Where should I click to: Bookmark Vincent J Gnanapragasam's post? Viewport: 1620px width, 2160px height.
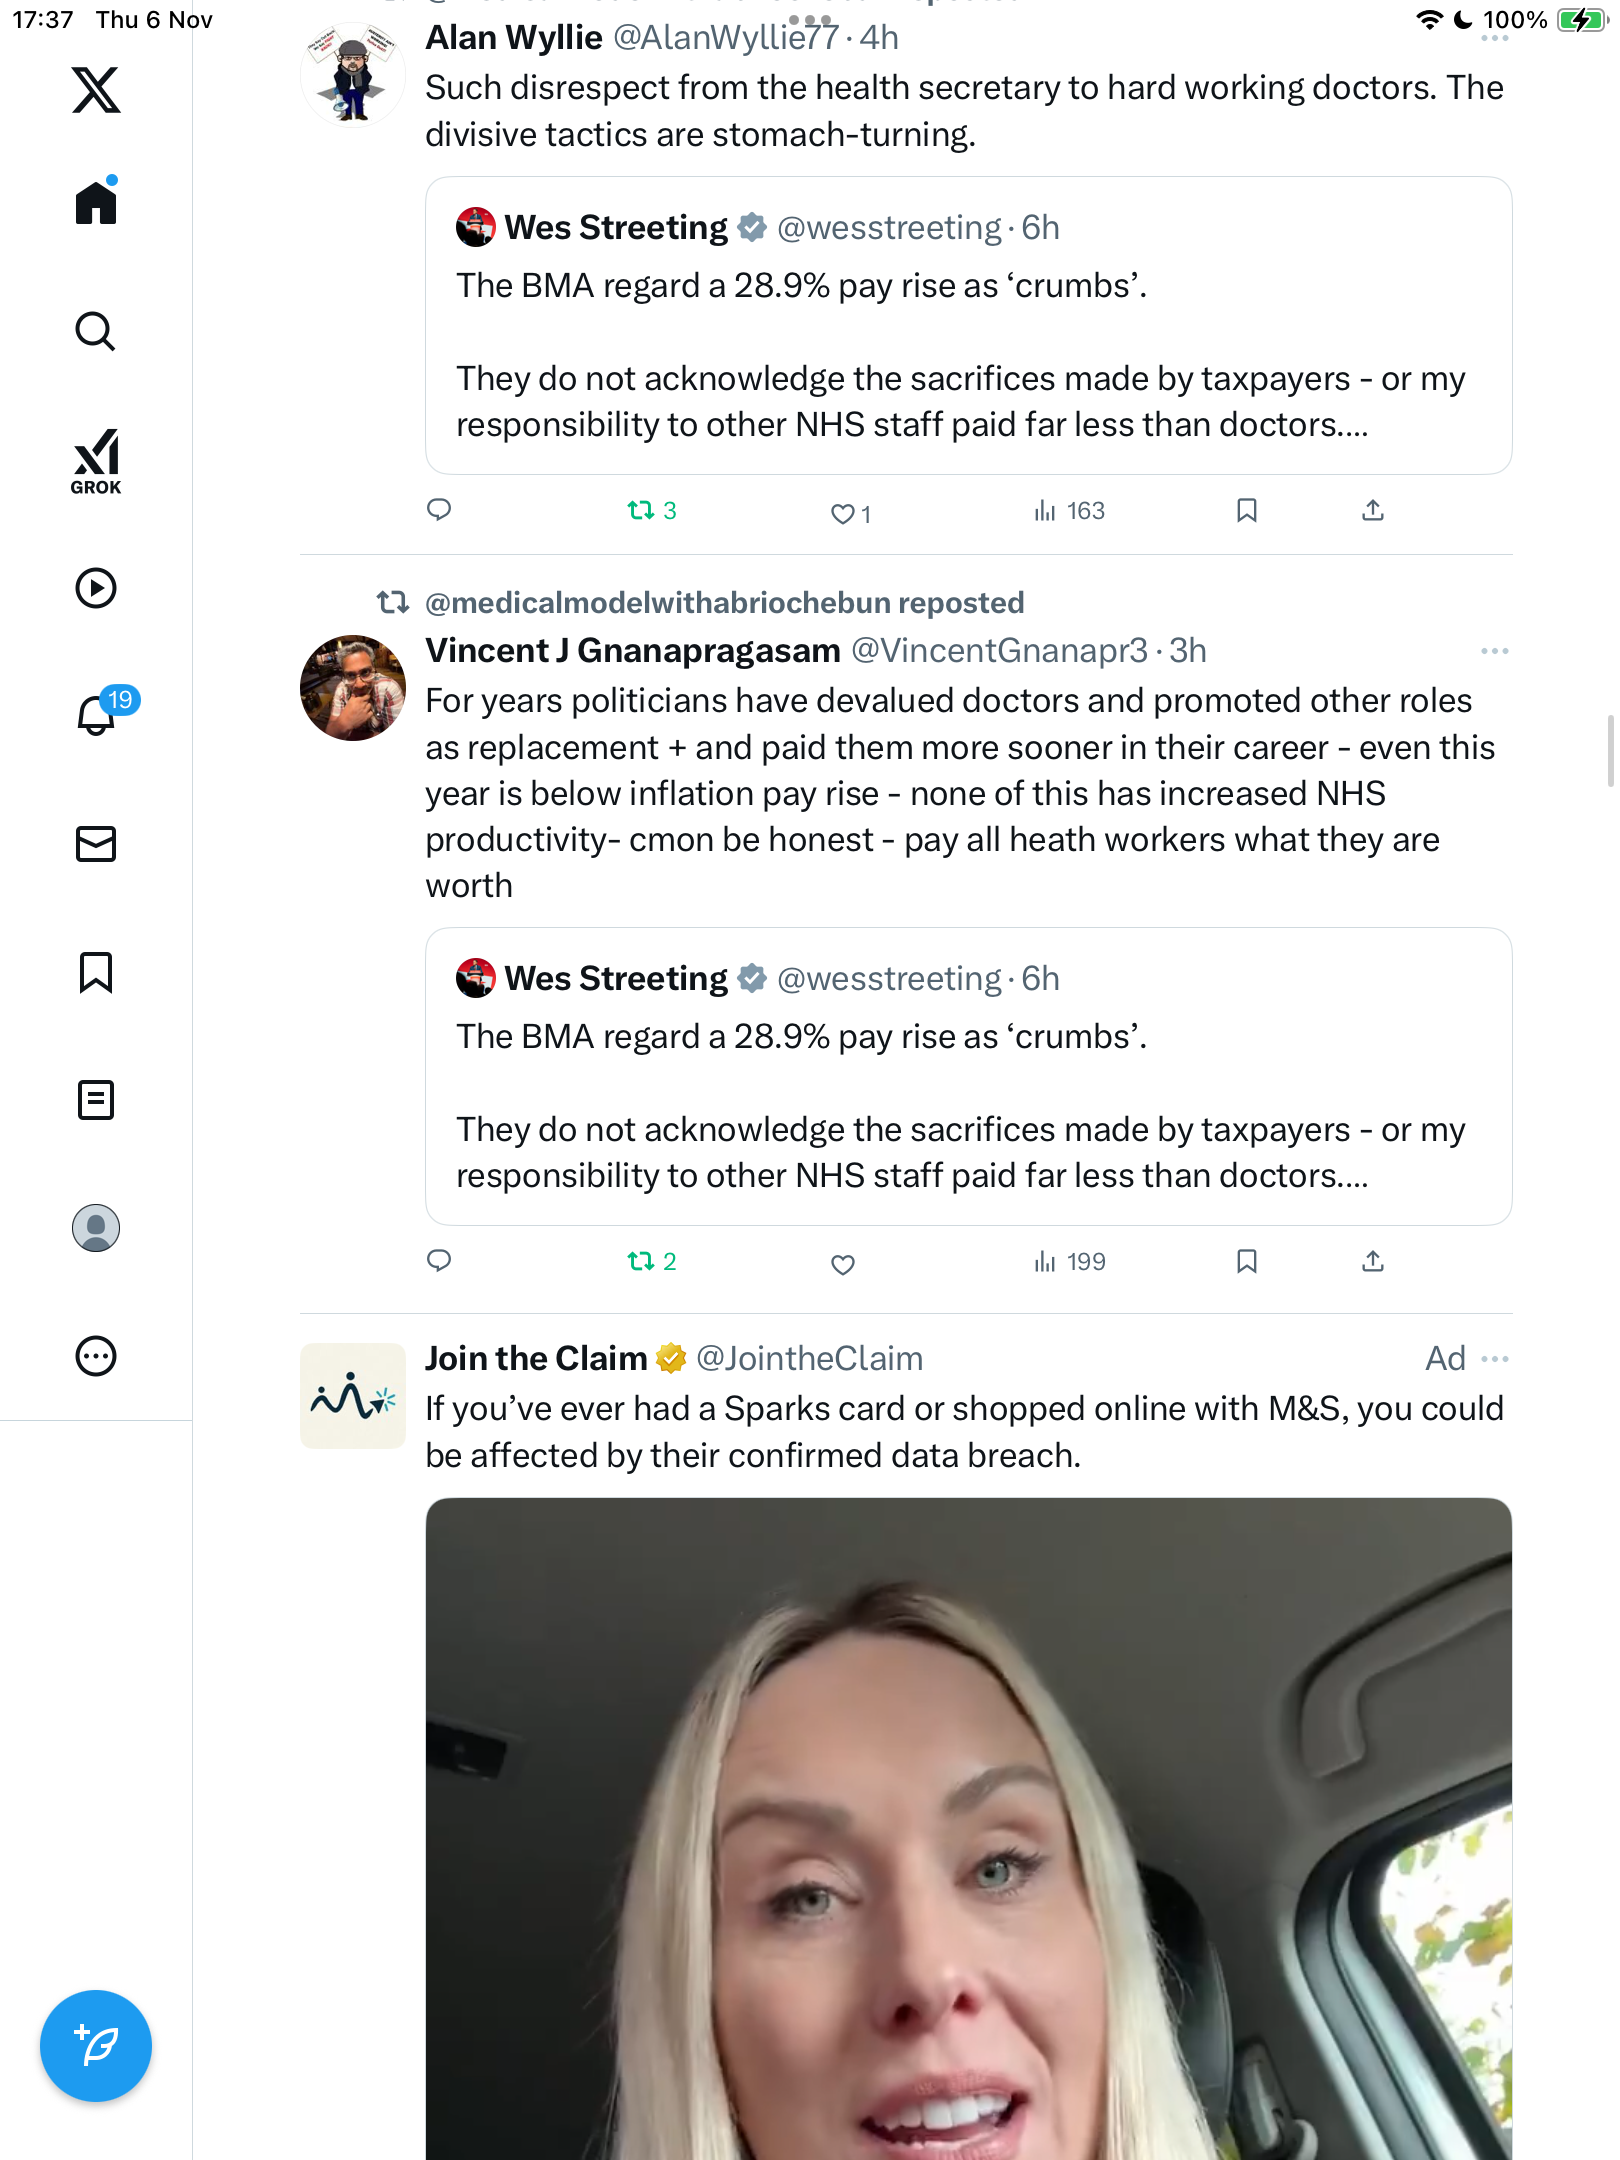(1246, 1262)
